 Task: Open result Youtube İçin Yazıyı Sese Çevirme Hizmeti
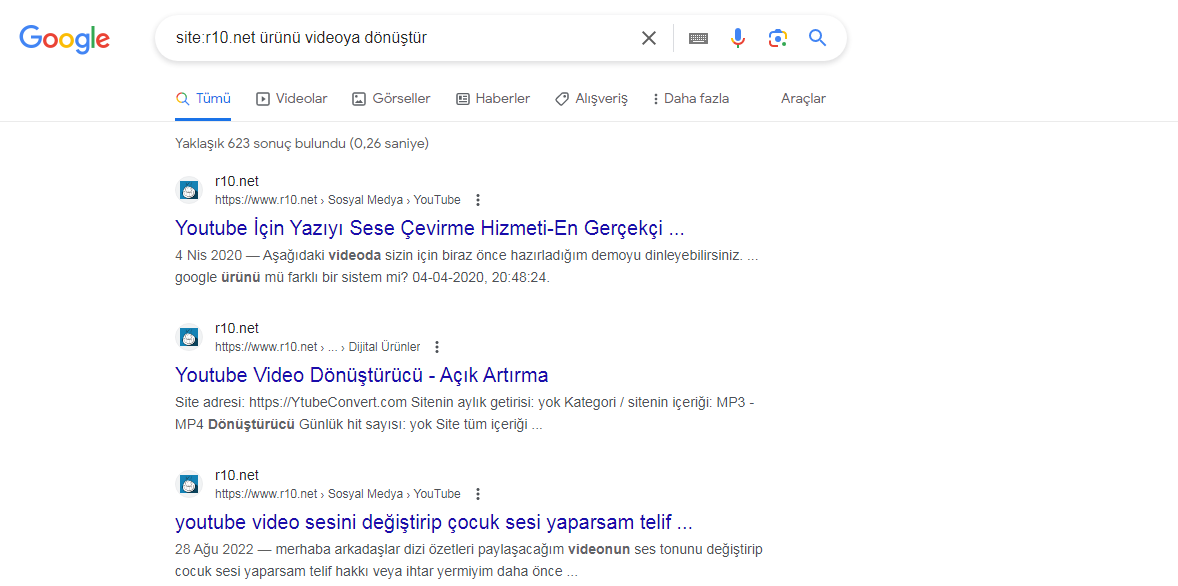click(x=430, y=228)
